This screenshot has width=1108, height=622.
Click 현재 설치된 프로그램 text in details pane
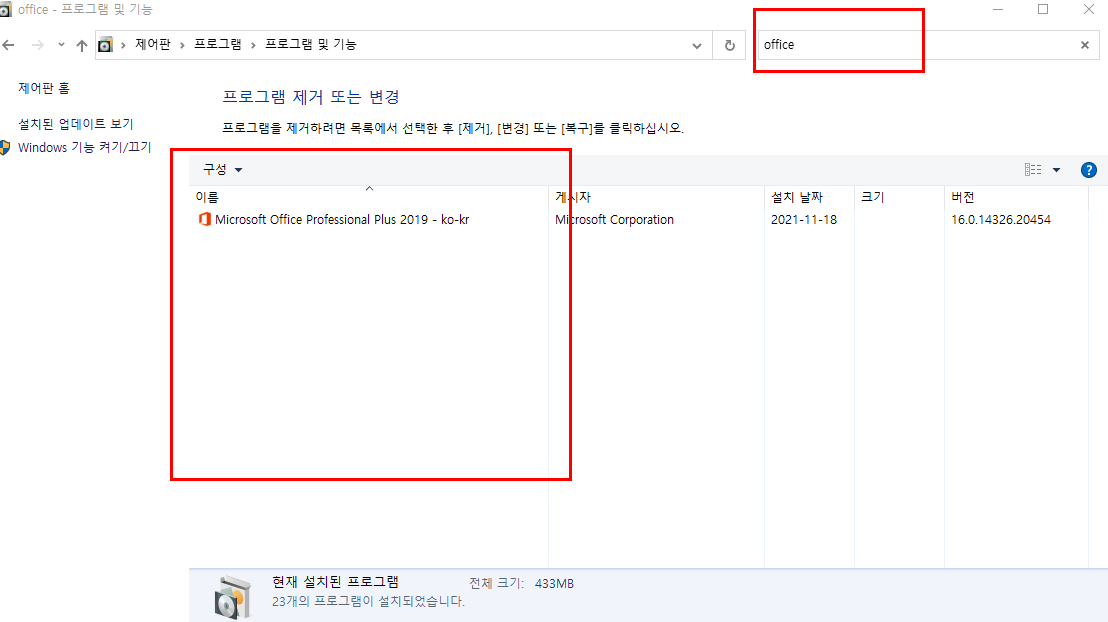click(335, 582)
